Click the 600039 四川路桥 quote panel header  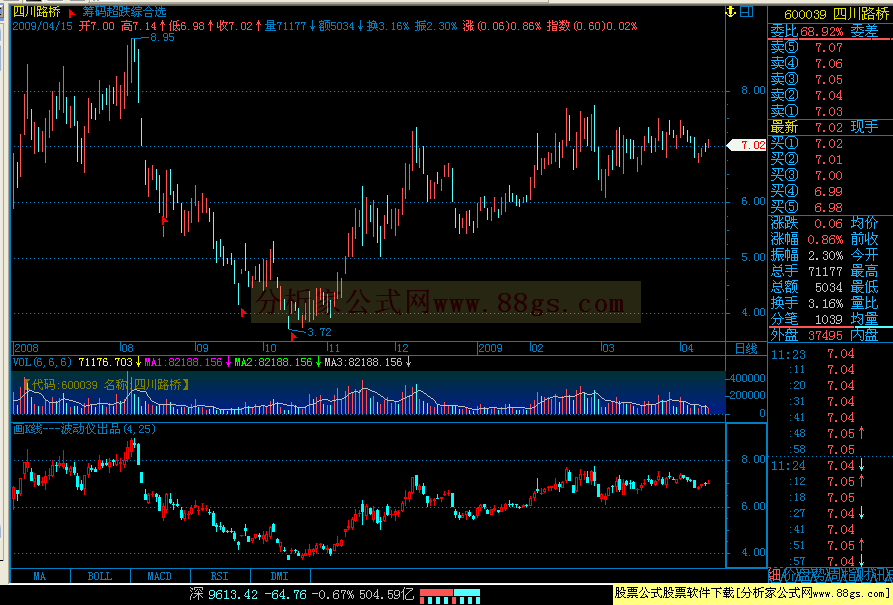836,14
